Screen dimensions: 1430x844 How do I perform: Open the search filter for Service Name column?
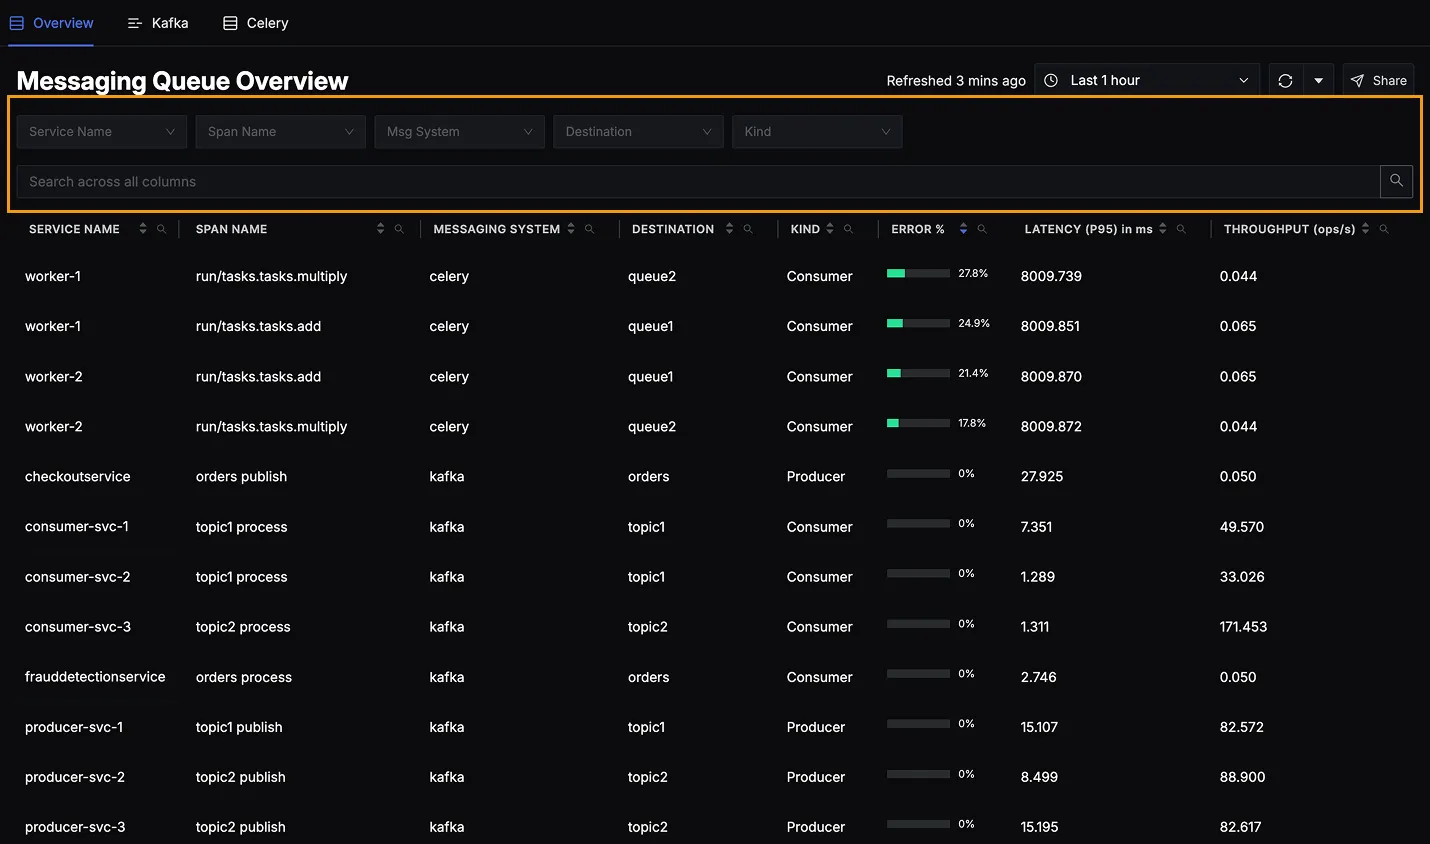point(161,229)
